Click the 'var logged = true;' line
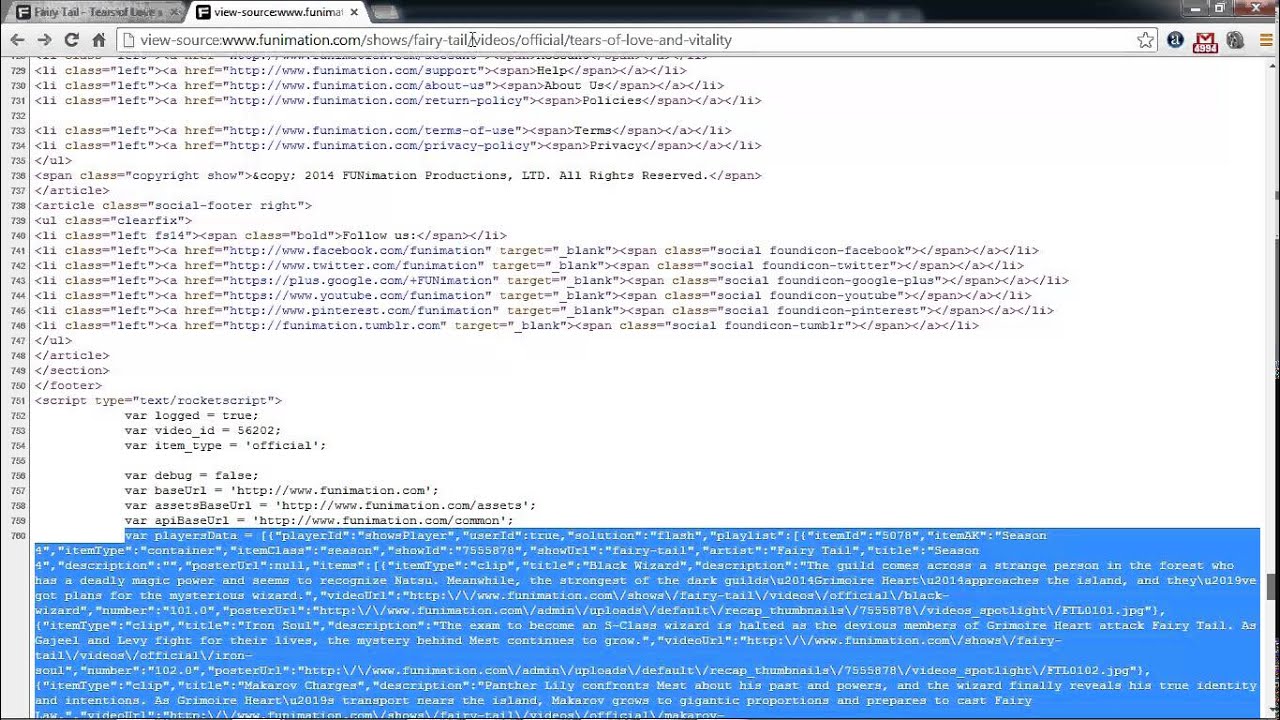This screenshot has height=720, width=1280. point(192,416)
